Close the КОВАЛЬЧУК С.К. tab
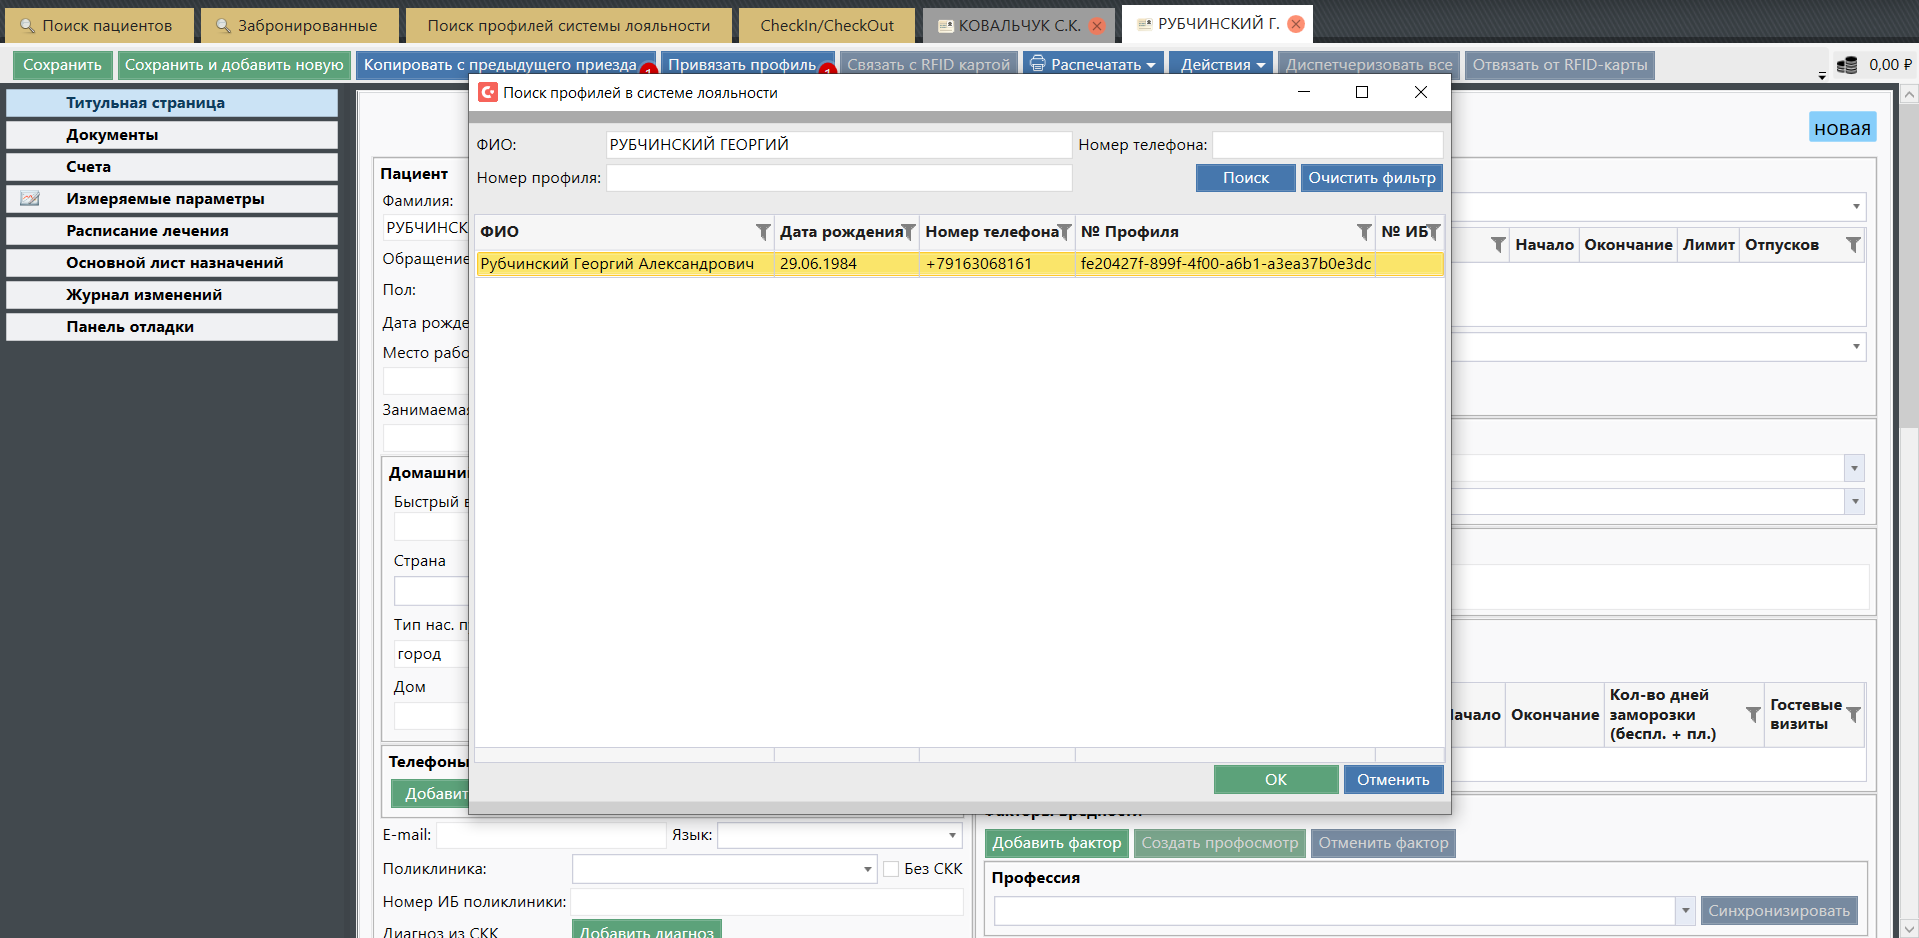Viewport: 1919px width, 938px height. (x=1097, y=26)
